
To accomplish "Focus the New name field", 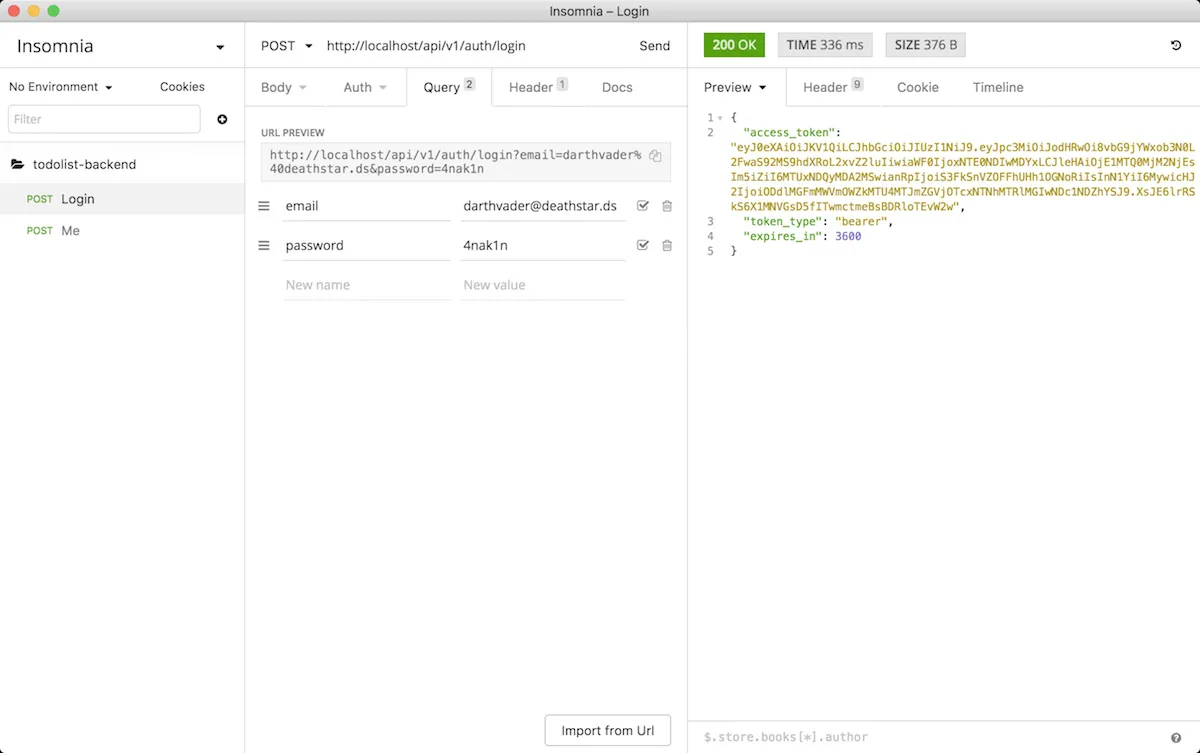I will (x=366, y=285).
